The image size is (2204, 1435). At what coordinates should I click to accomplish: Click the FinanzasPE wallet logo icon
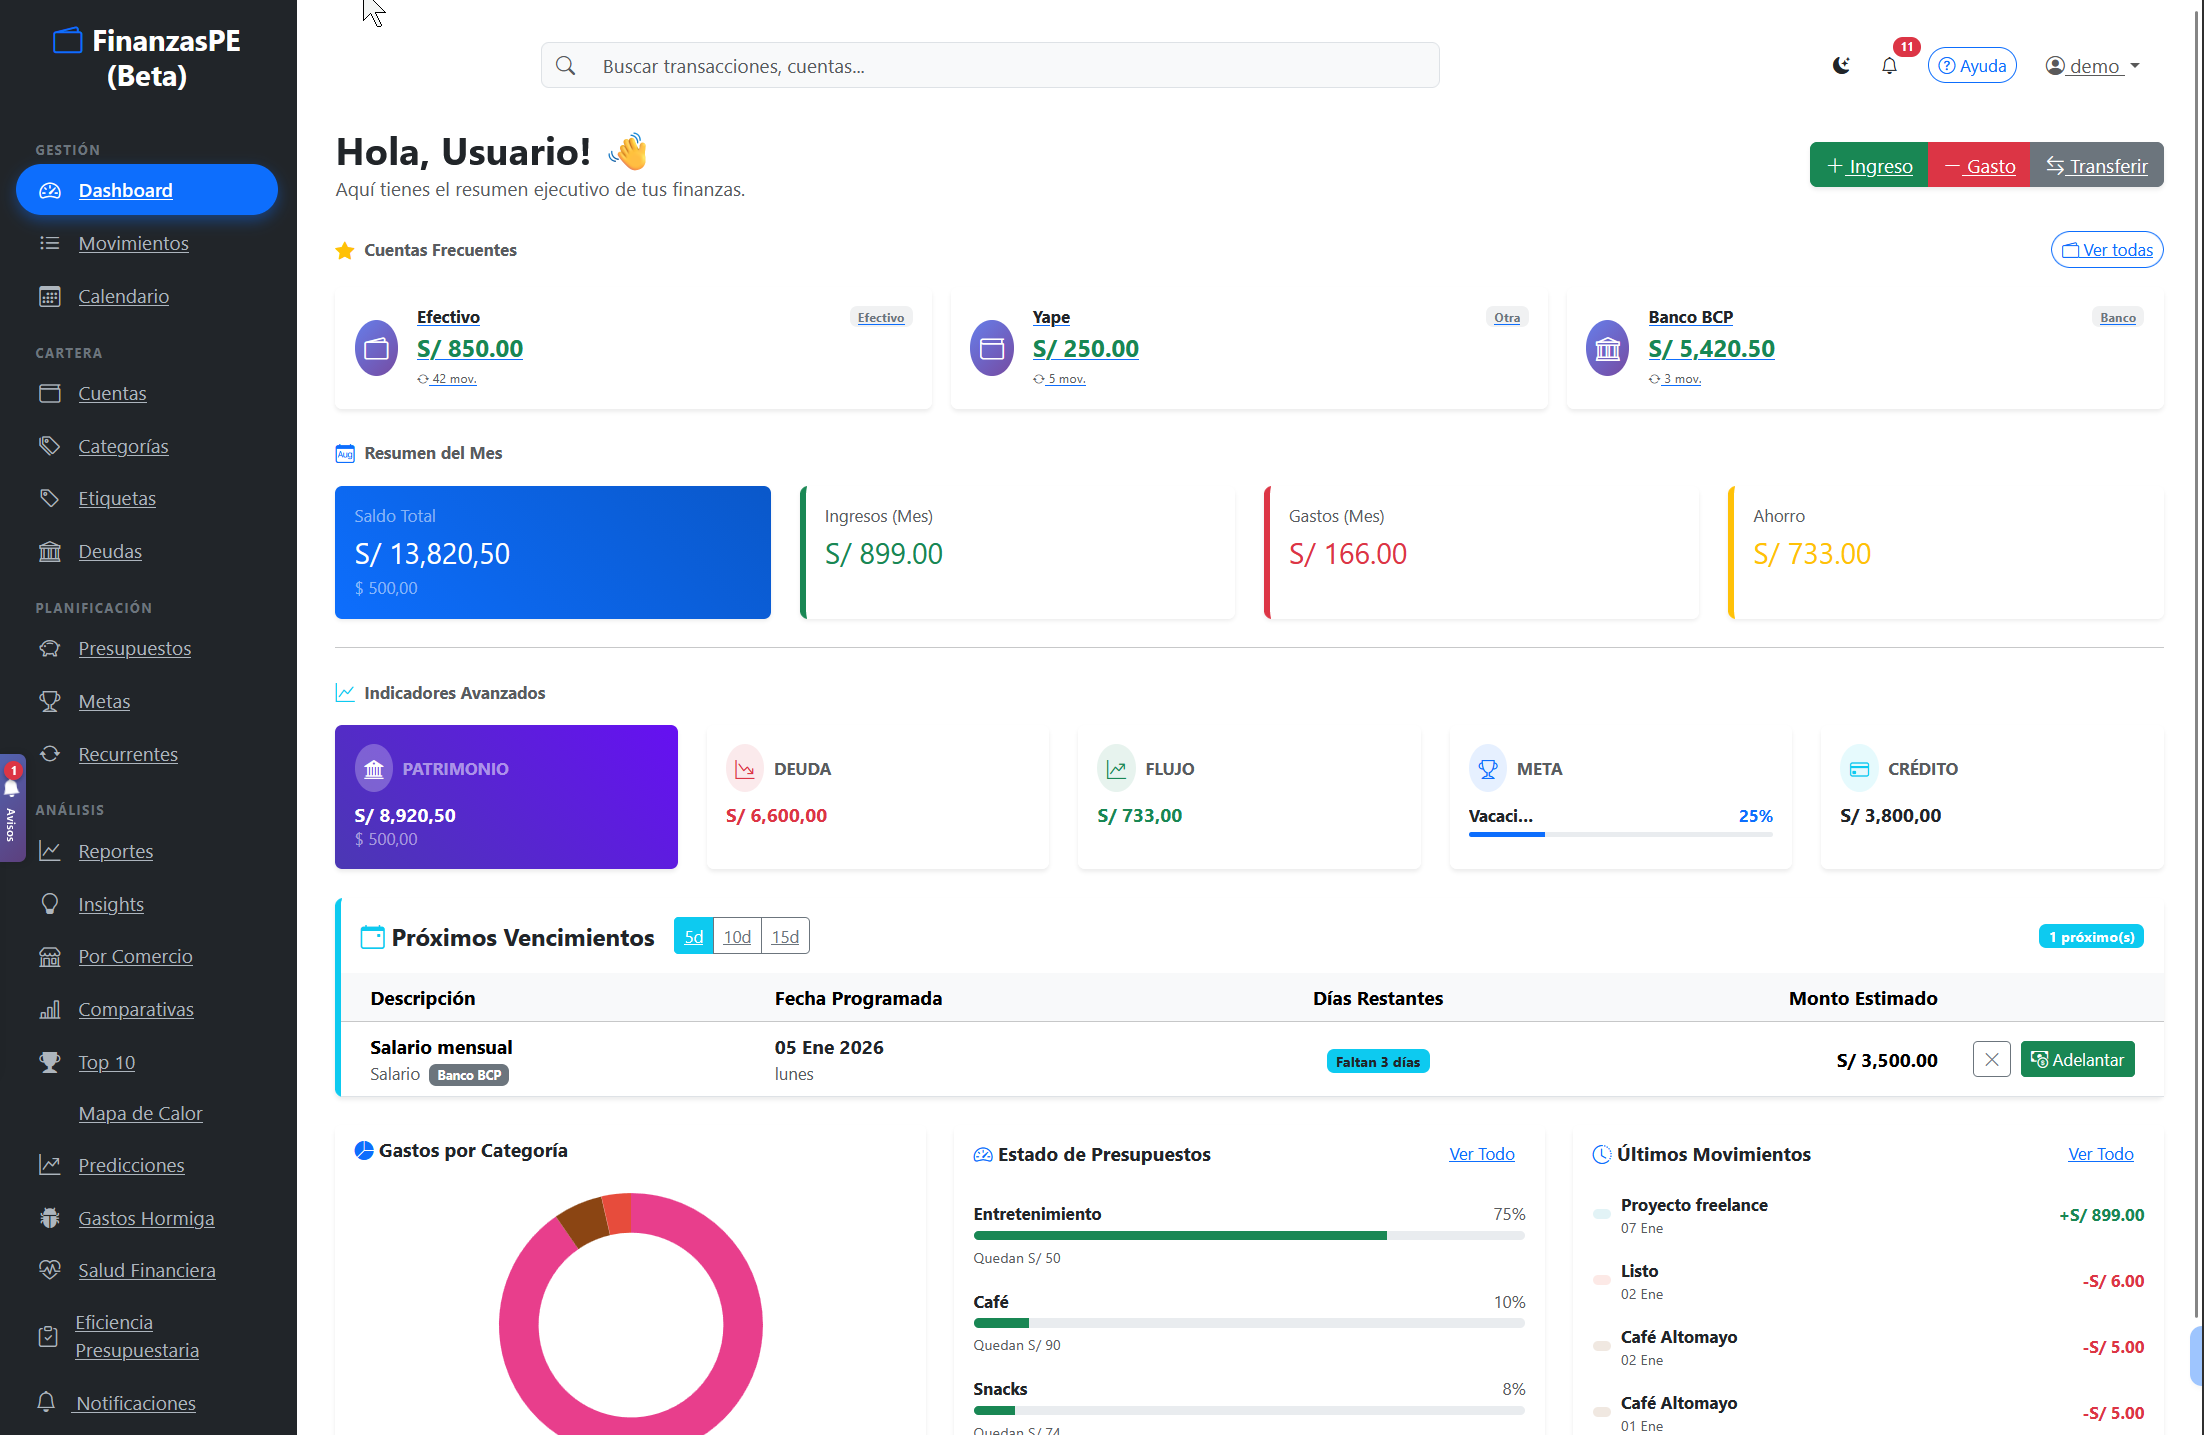tap(67, 41)
